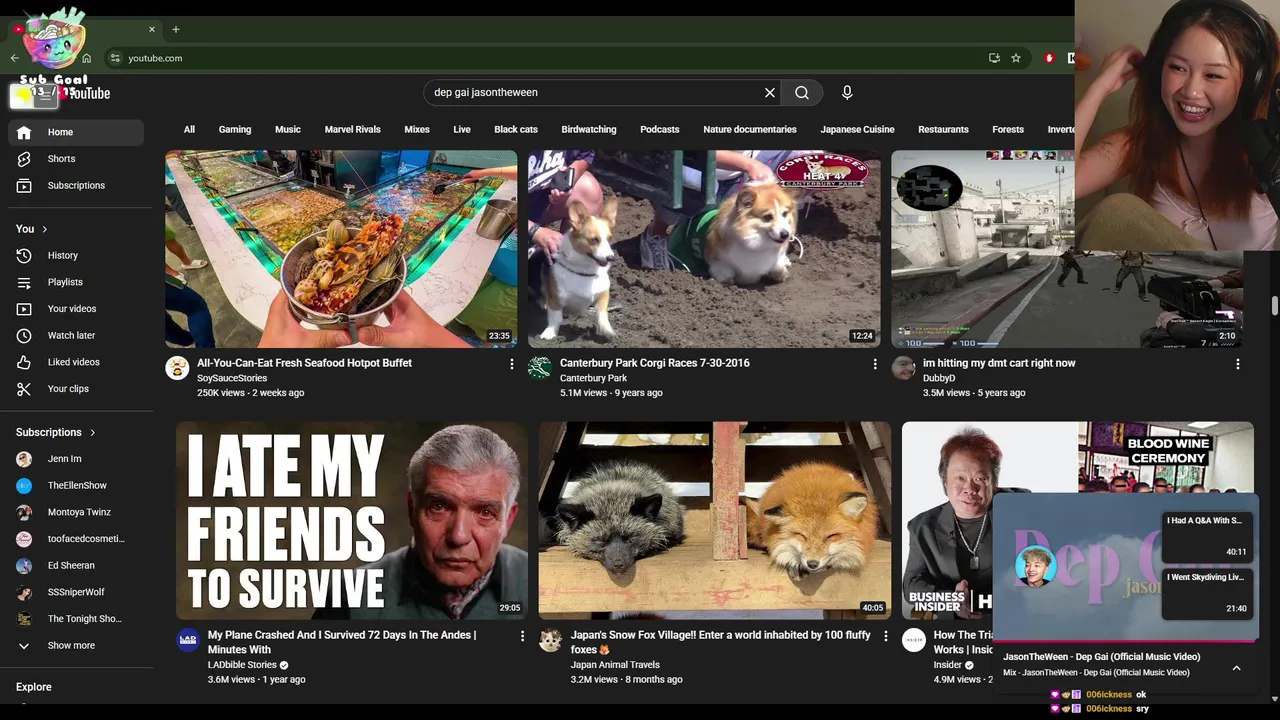This screenshot has width=1280, height=720.
Task: Click the SoySauceStories channel avatar
Action: coord(177,368)
